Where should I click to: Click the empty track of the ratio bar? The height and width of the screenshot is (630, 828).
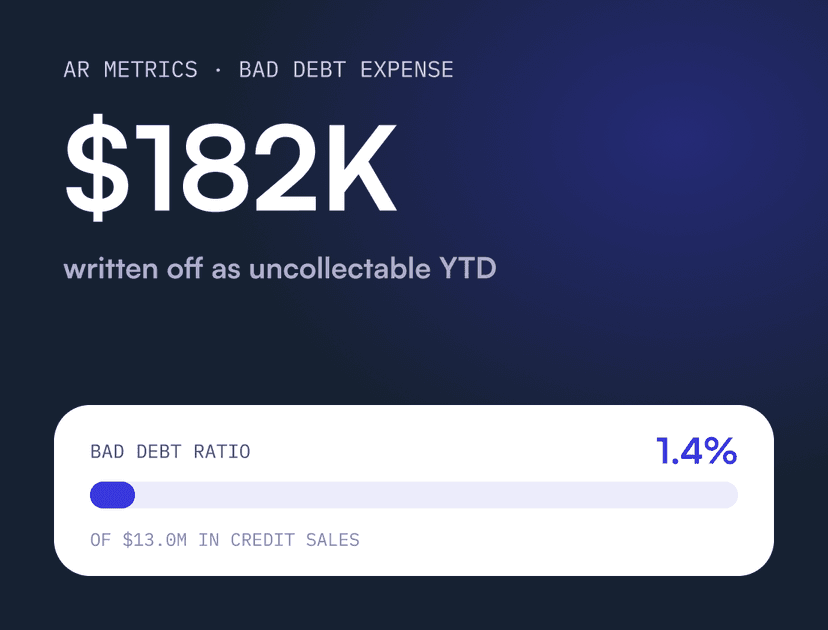click(436, 495)
